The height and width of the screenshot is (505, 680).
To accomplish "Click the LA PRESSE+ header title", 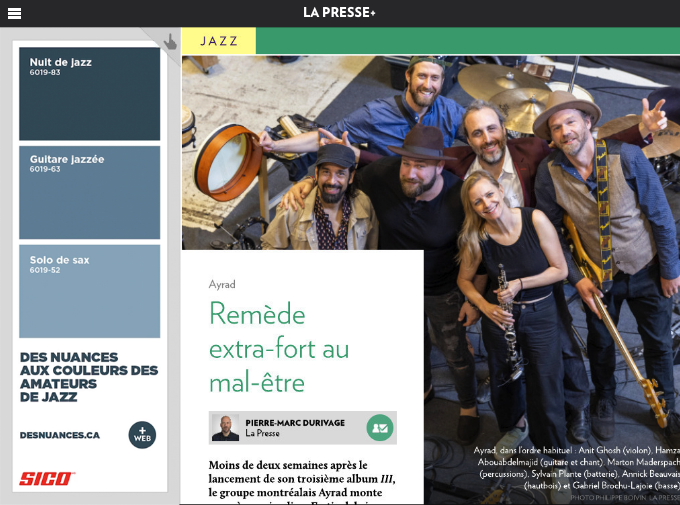I will 339,13.
